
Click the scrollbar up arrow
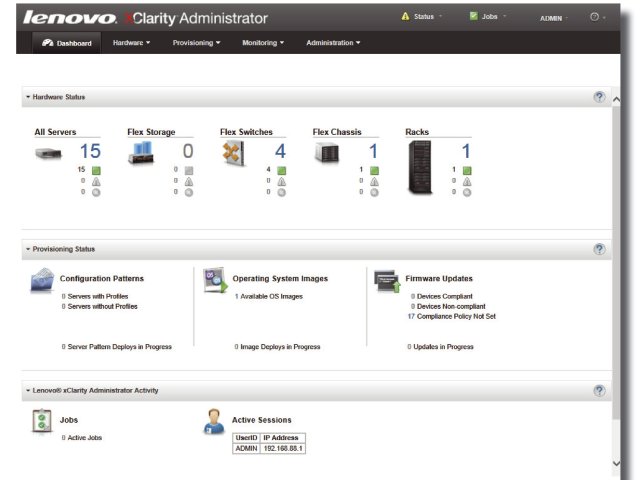point(616,99)
